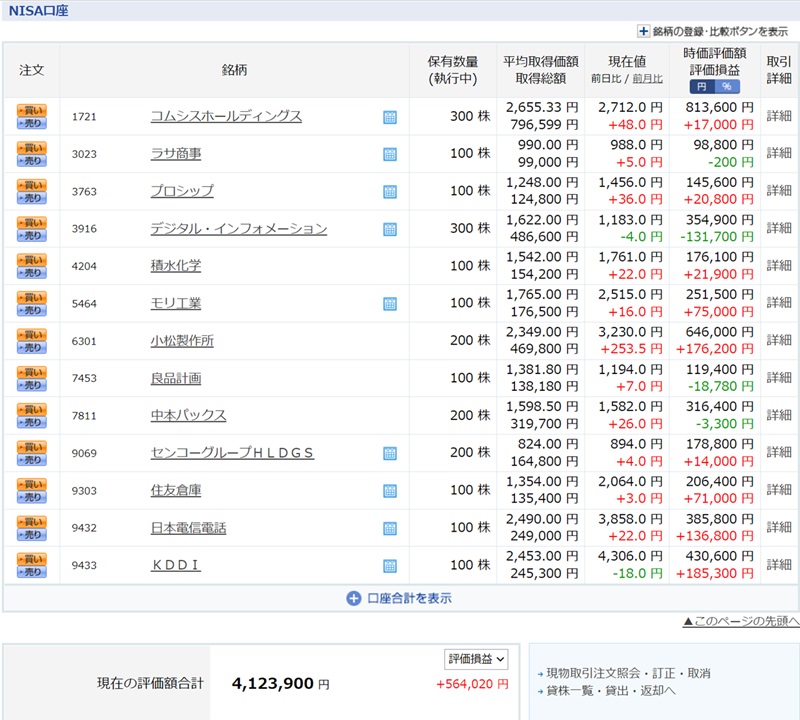This screenshot has height=720, width=800.
Task: Open 詳細 for KDDI
Action: click(779, 564)
